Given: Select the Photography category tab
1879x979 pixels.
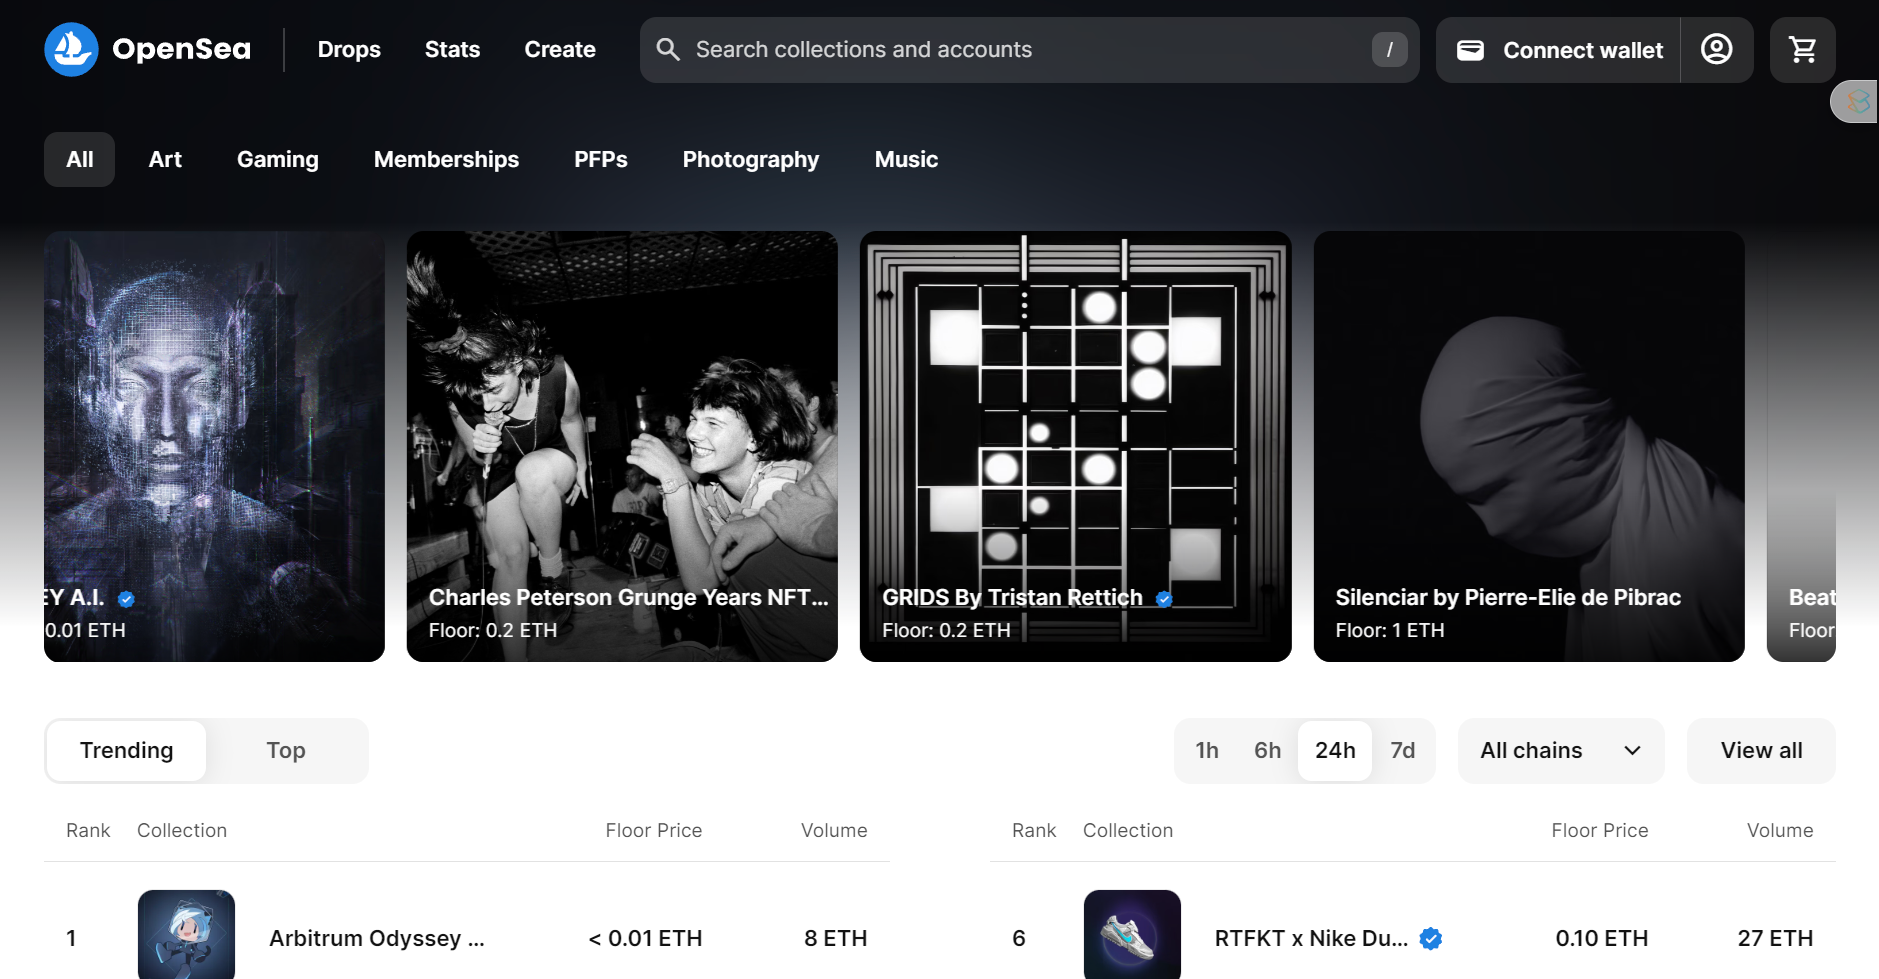Looking at the screenshot, I should click(x=751, y=159).
